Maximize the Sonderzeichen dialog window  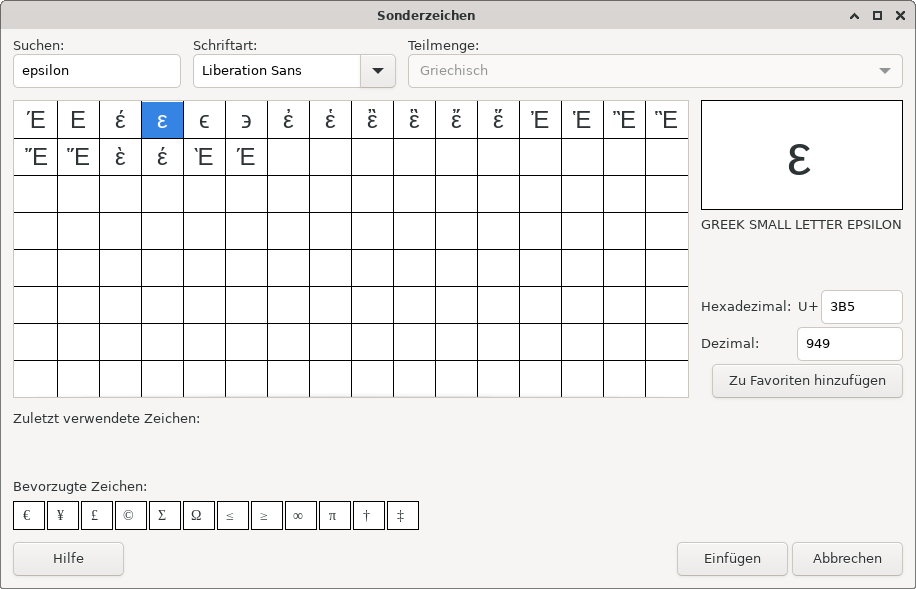coord(877,16)
